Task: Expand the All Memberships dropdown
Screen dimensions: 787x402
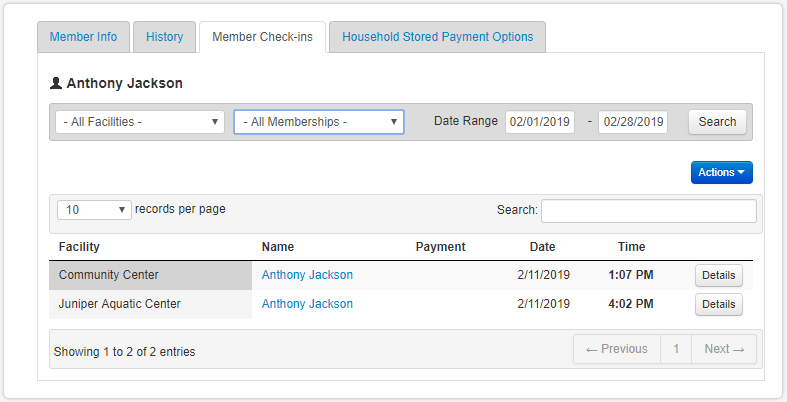Action: point(318,122)
